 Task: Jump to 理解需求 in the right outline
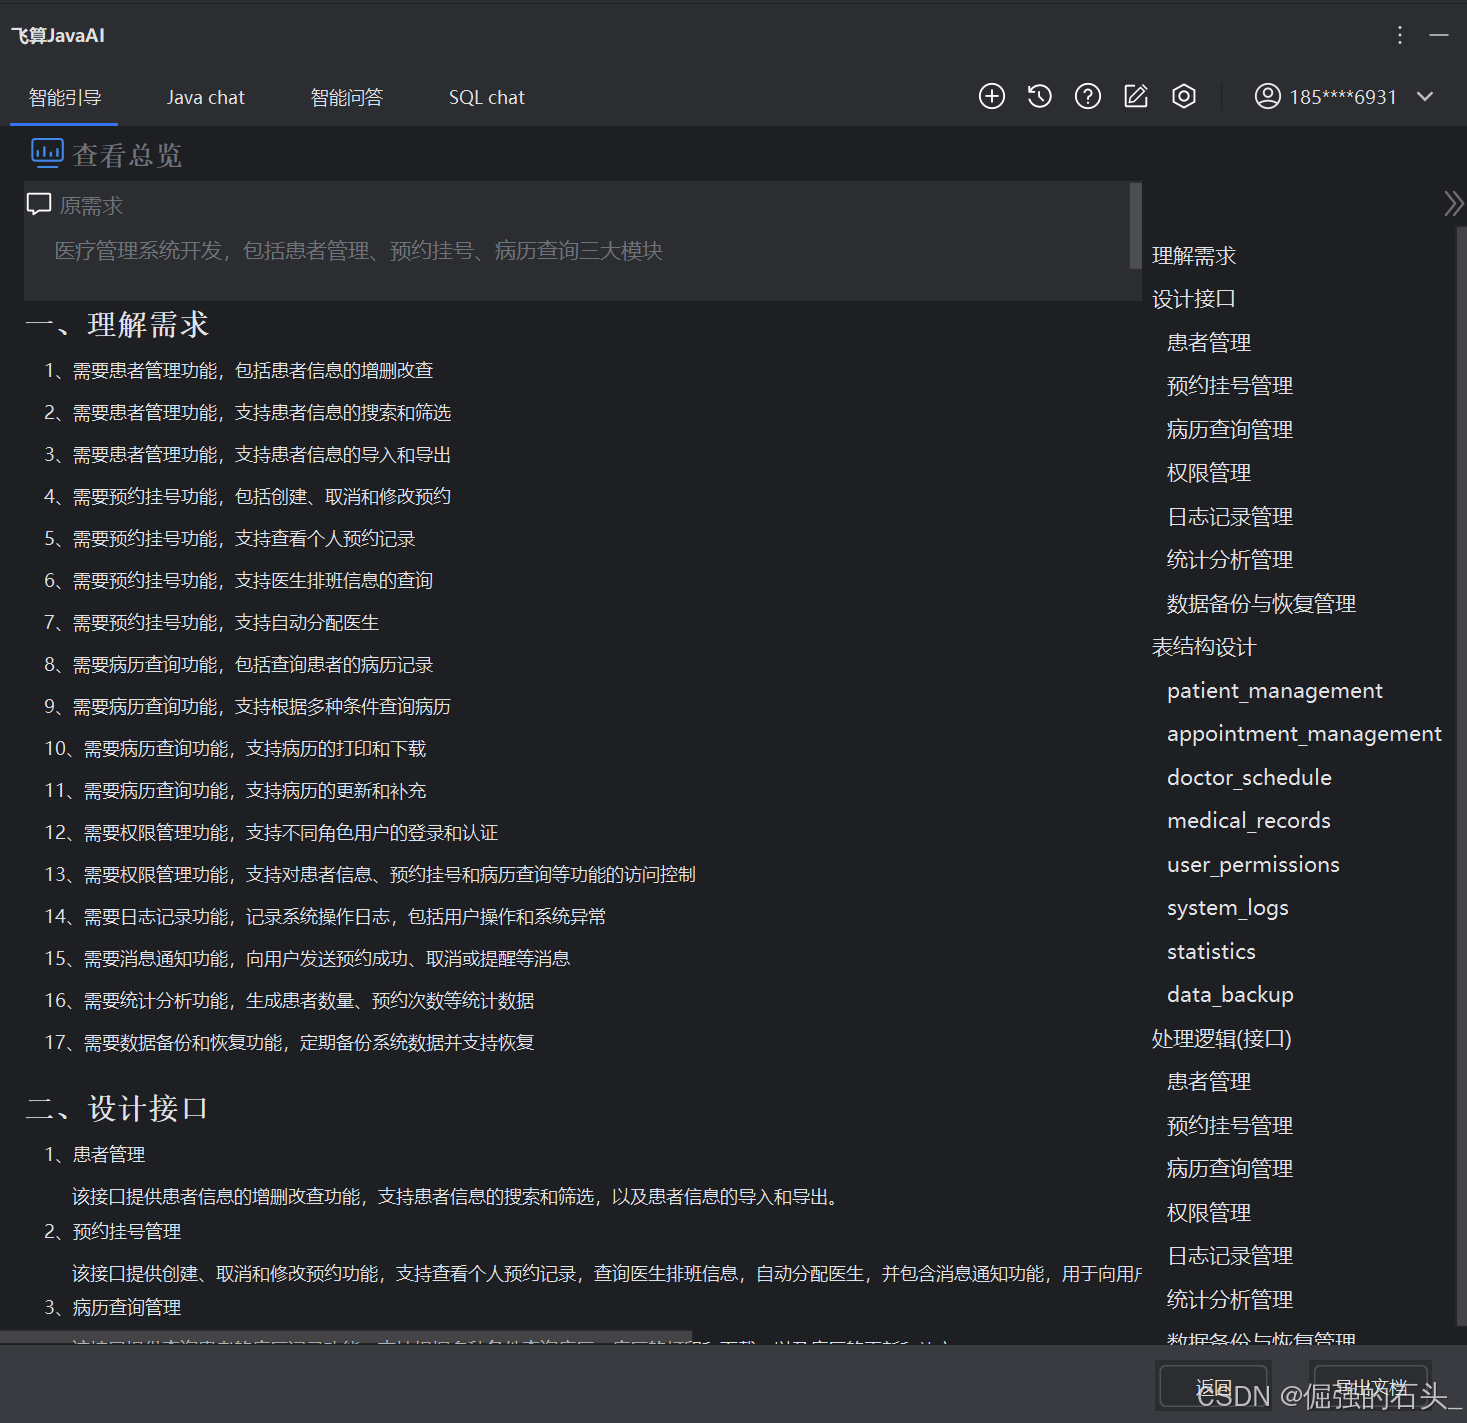pyautogui.click(x=1194, y=256)
